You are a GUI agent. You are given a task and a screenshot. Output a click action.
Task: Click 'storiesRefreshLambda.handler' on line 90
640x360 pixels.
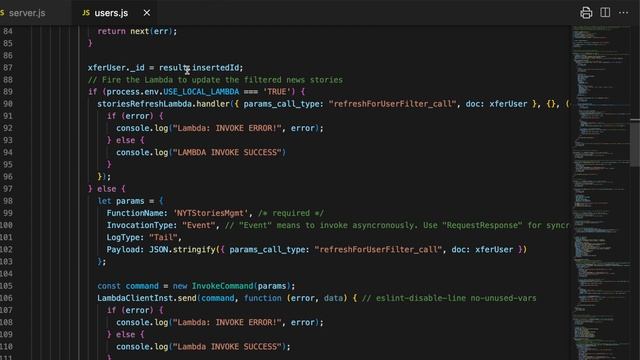click(x=163, y=104)
